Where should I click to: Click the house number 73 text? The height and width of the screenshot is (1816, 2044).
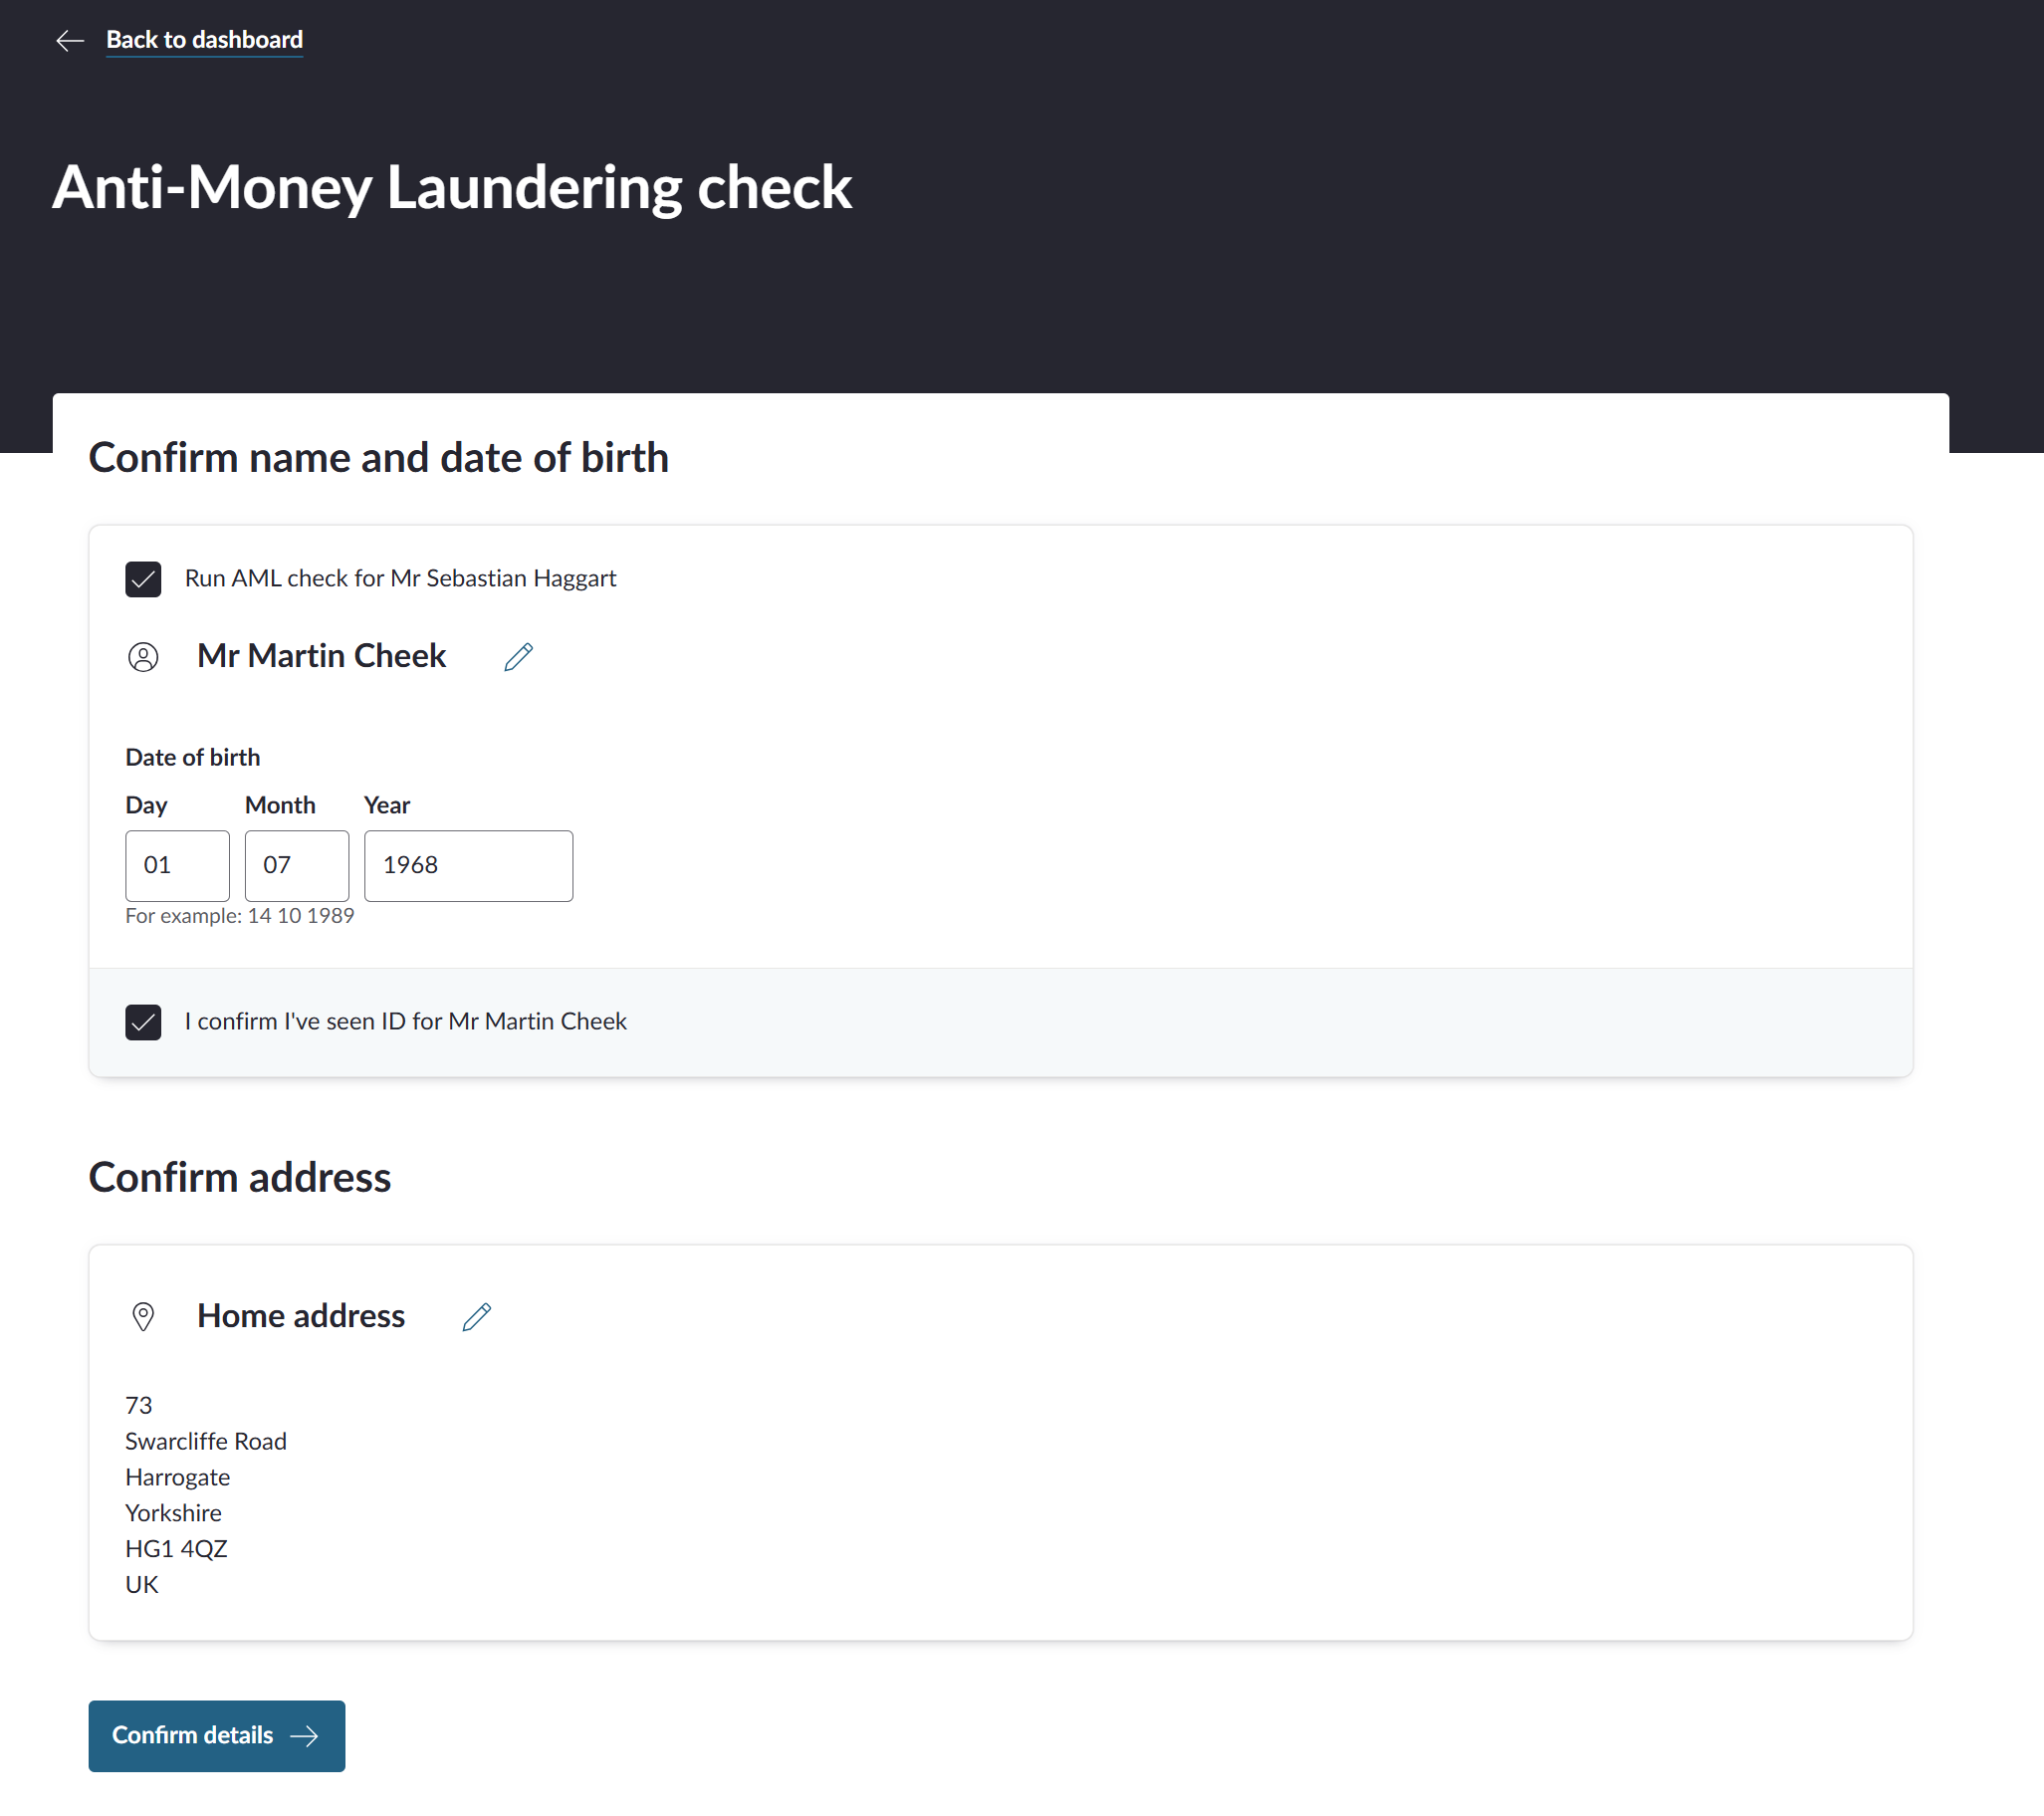click(x=138, y=1405)
